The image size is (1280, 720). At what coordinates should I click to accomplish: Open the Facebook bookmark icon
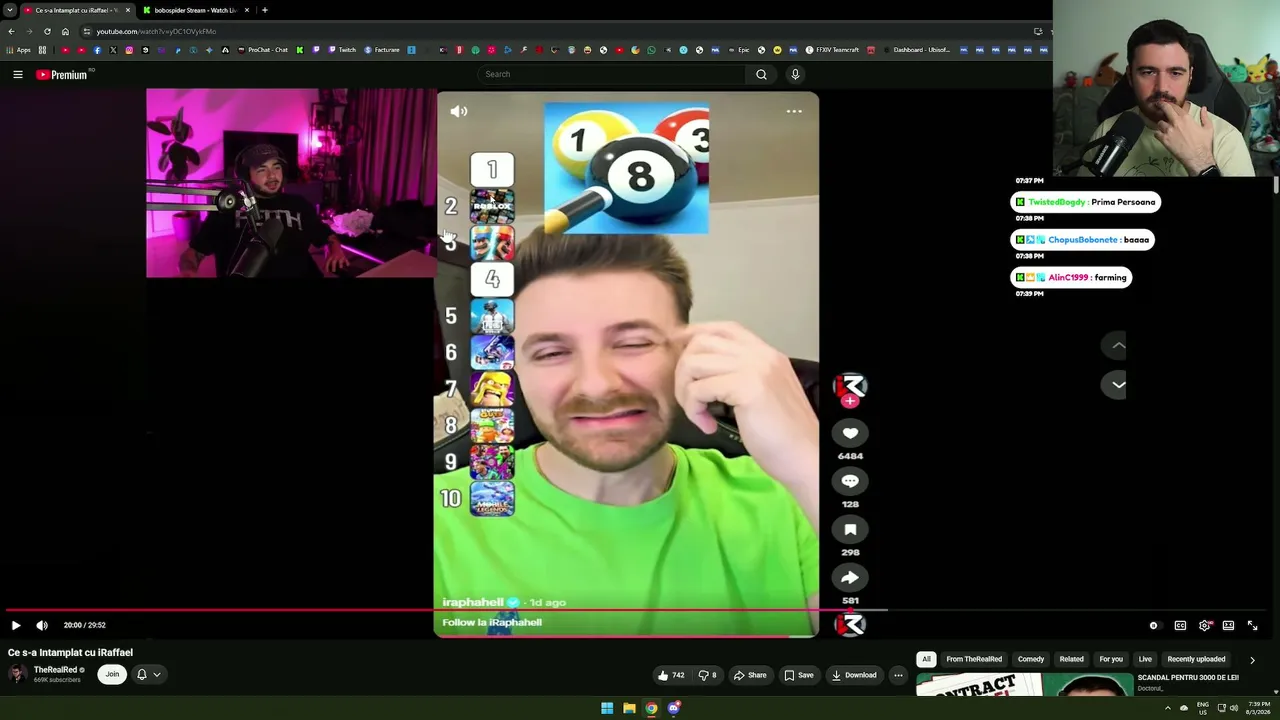click(x=97, y=50)
